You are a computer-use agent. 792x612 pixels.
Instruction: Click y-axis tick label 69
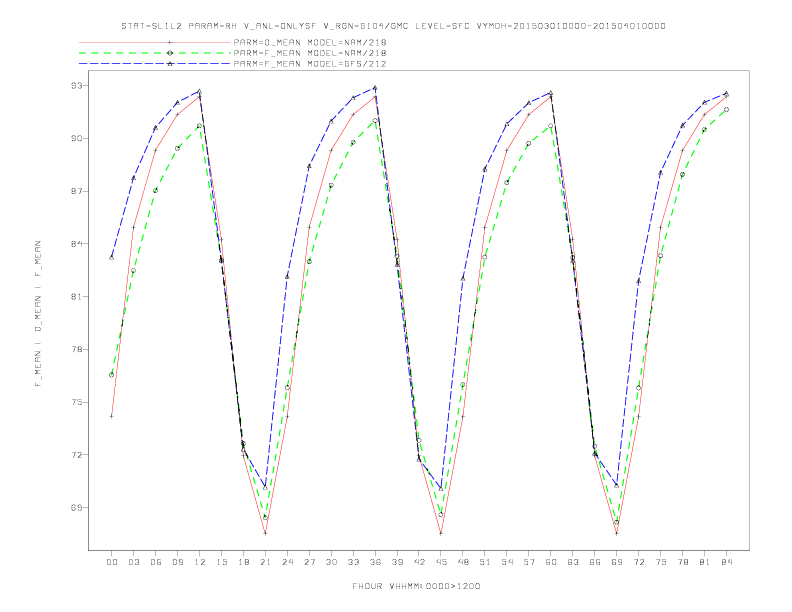[x=76, y=507]
